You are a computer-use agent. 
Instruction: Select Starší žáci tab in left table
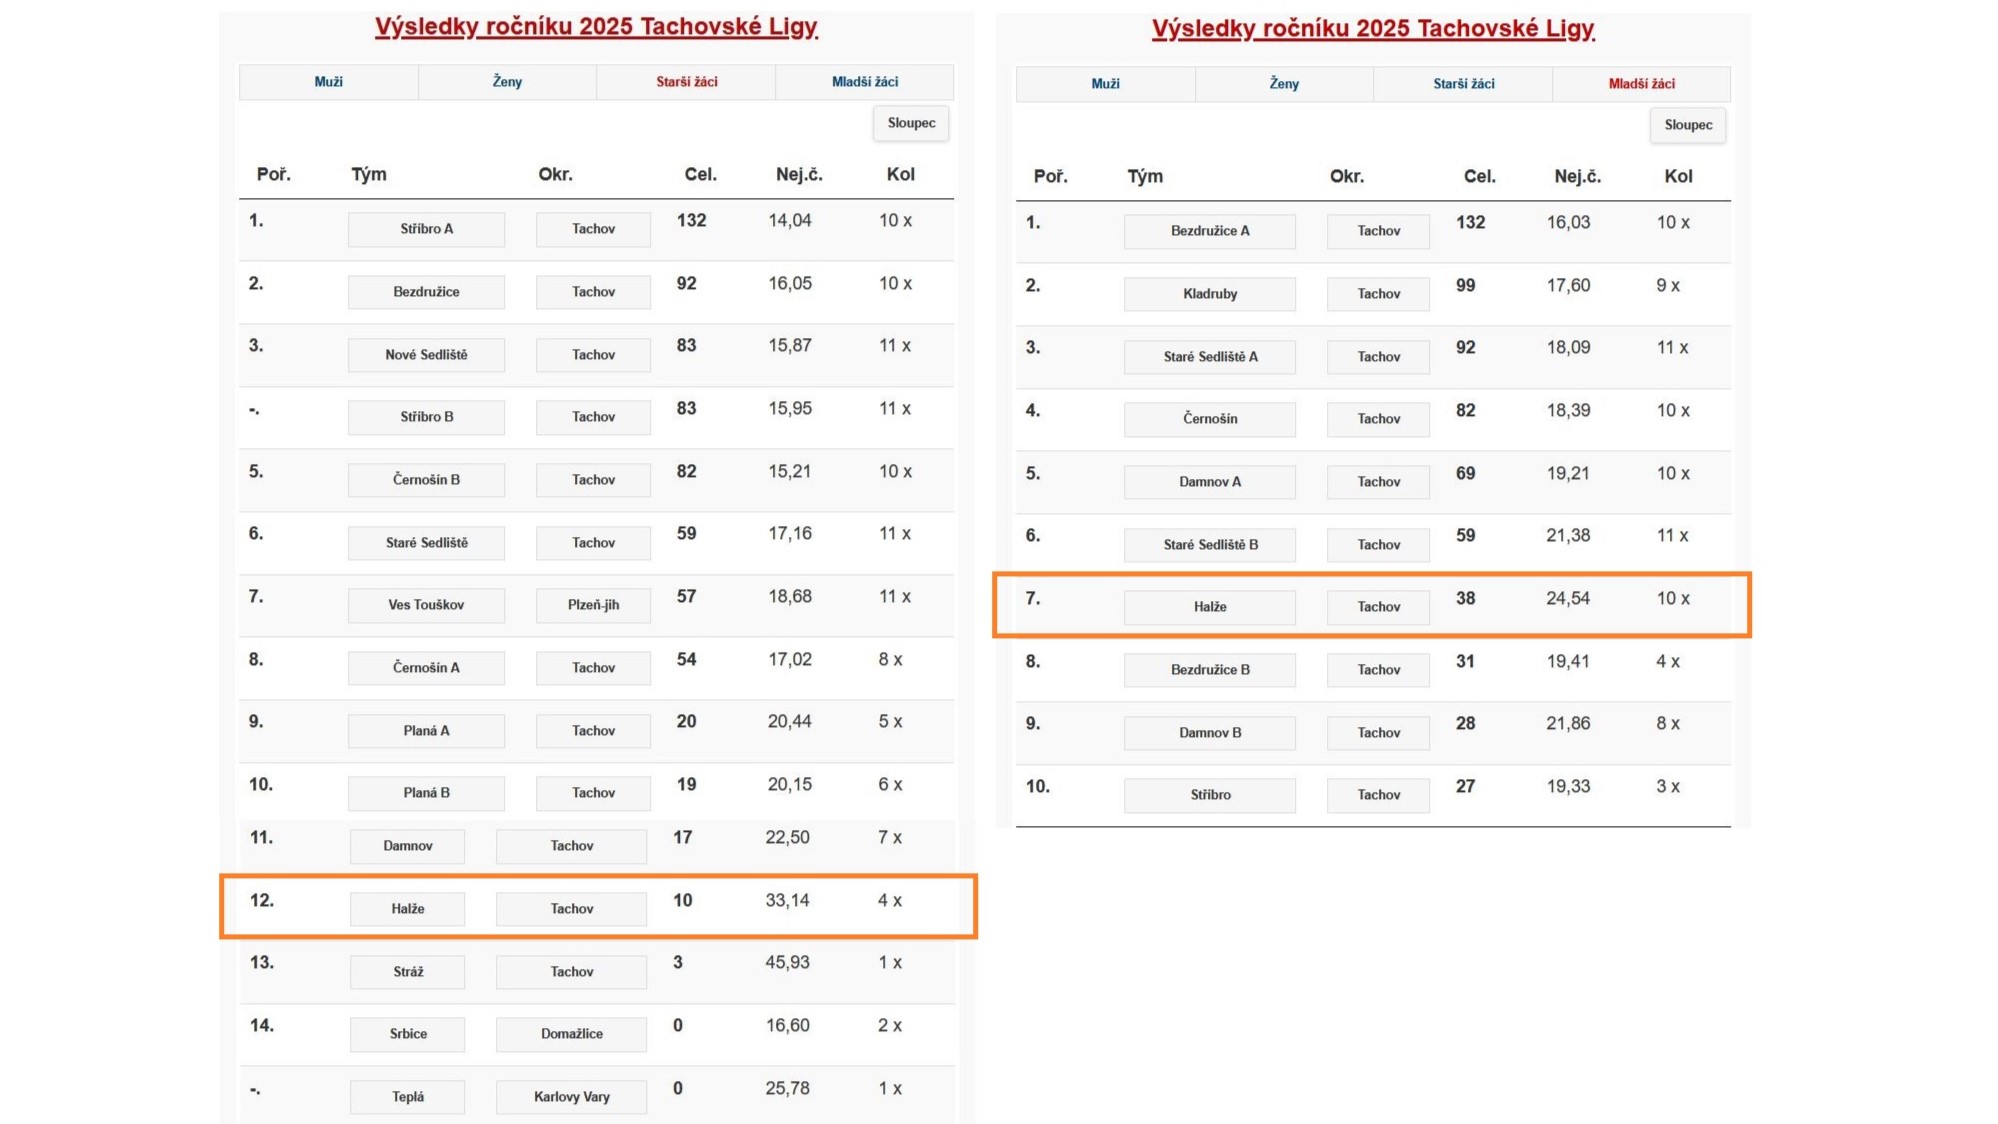[686, 82]
